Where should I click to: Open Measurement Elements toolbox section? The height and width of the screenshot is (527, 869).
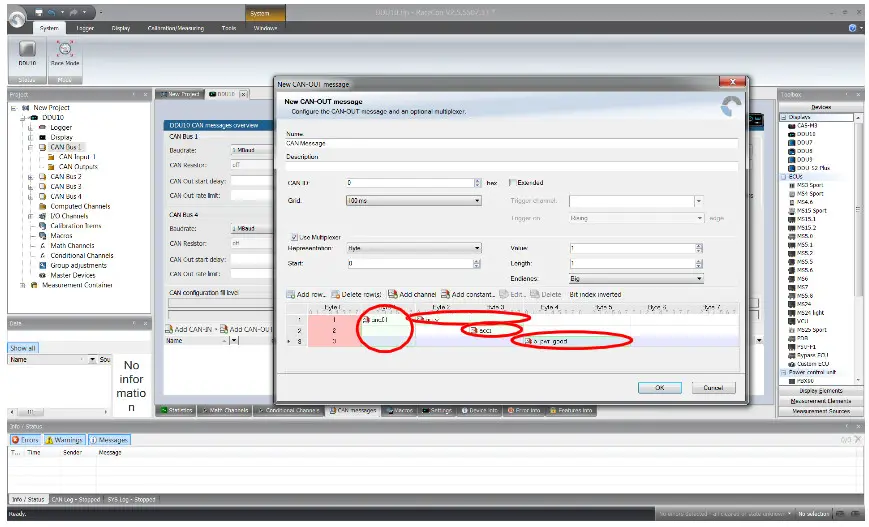coord(821,401)
